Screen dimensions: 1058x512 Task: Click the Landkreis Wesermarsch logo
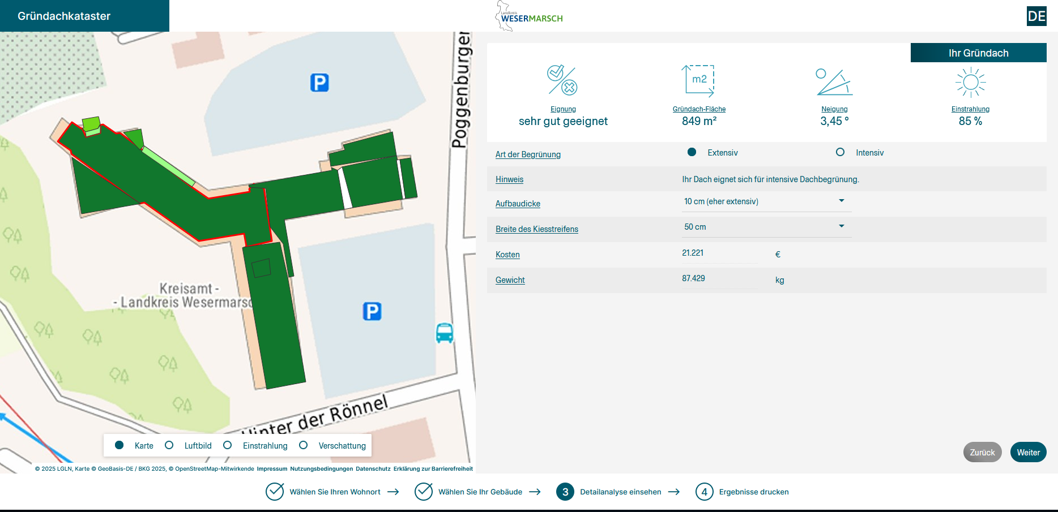(x=529, y=16)
